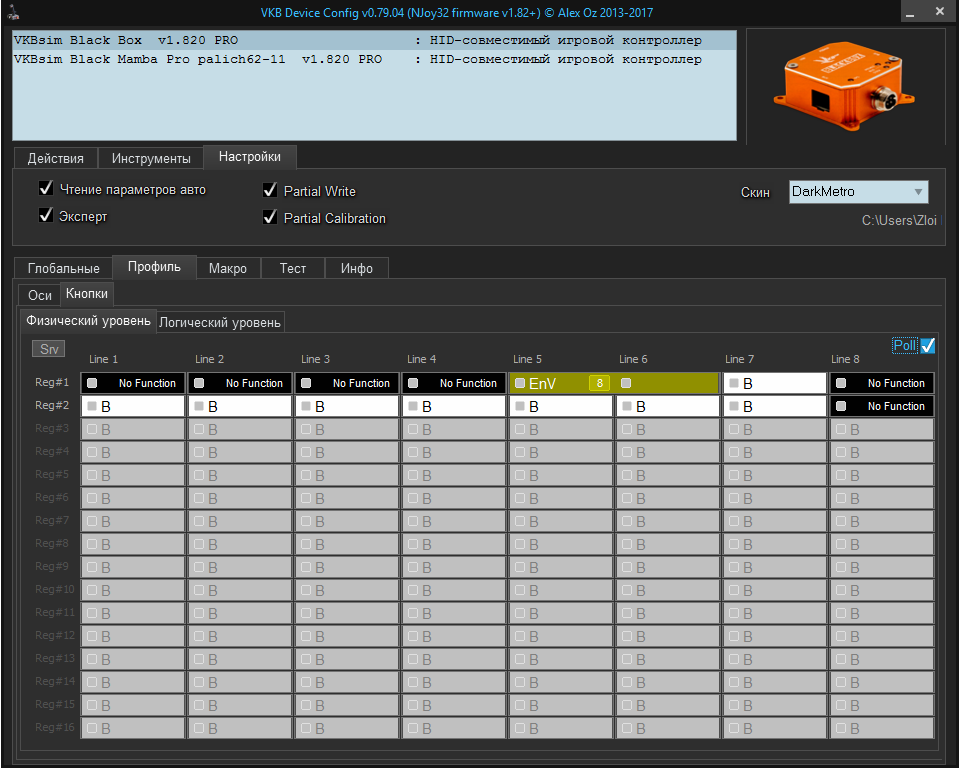Click the C:\Users\Zloi path text
This screenshot has height=768, width=959.
899,221
